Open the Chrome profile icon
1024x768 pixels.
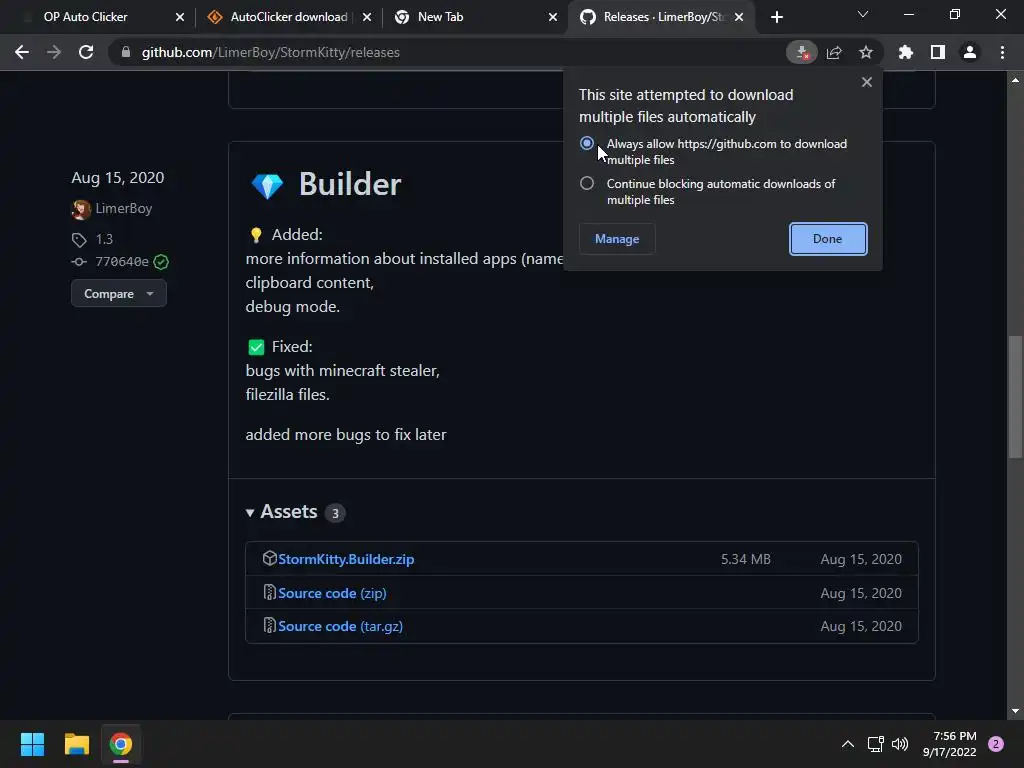pos(970,52)
